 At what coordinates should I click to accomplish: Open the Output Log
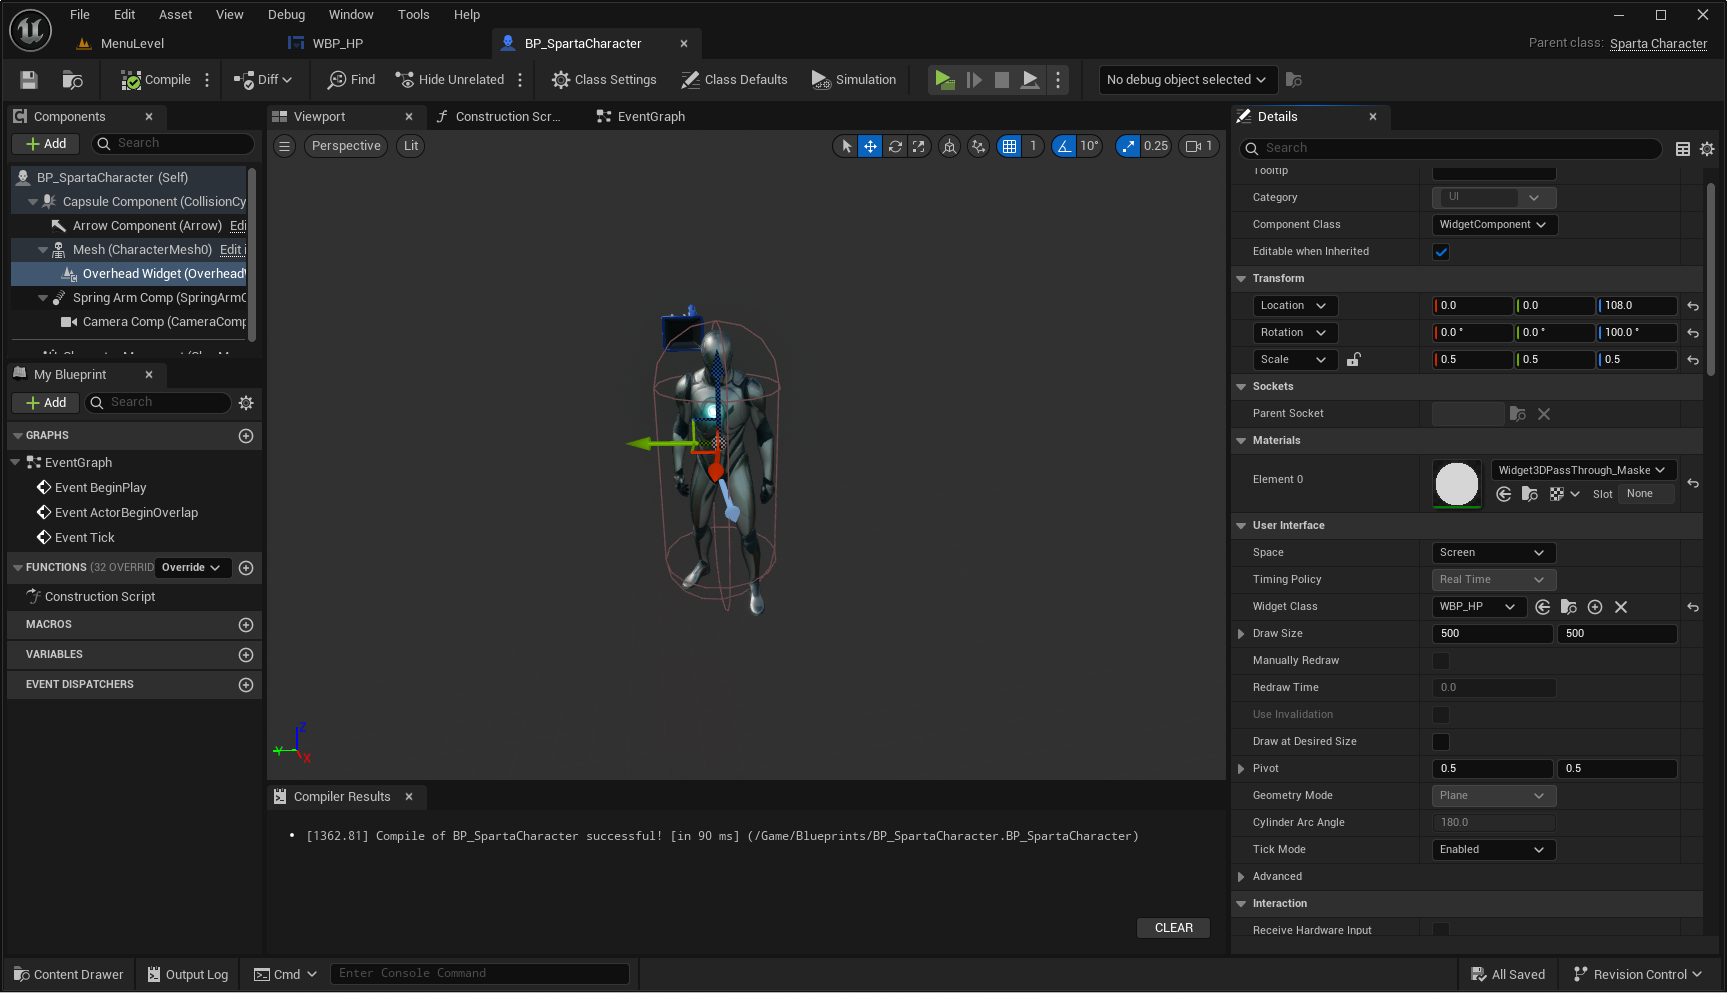pos(188,975)
